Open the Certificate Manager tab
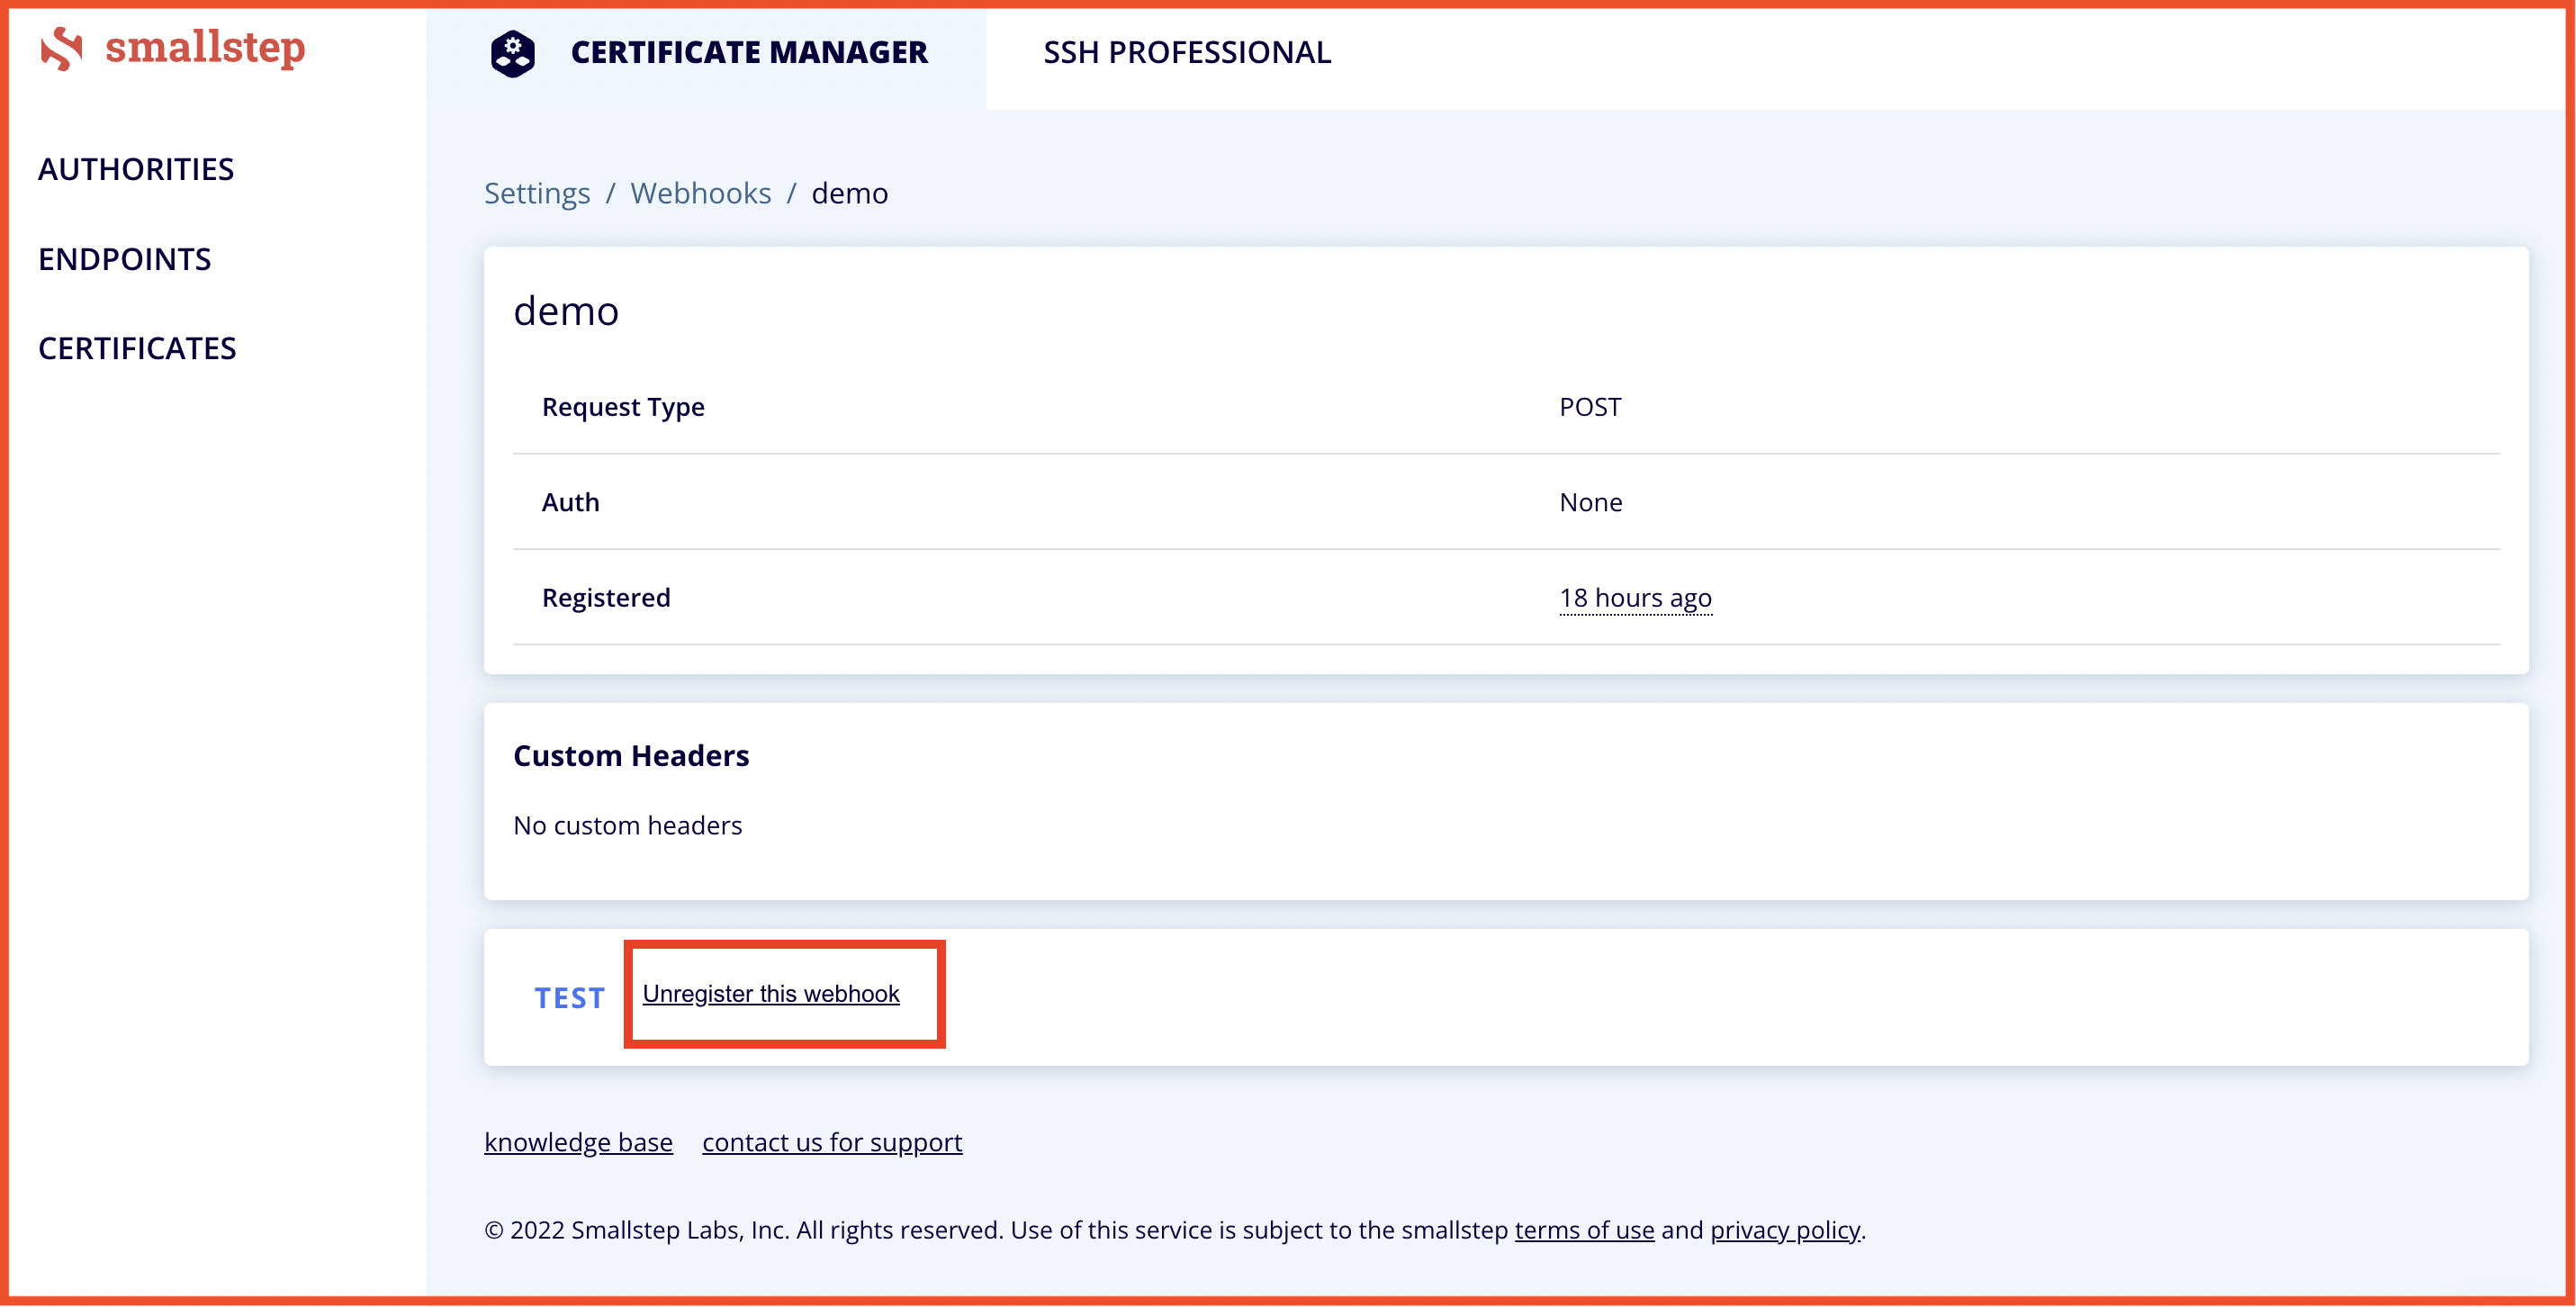Screen dimensions: 2576x1307 (748, 53)
